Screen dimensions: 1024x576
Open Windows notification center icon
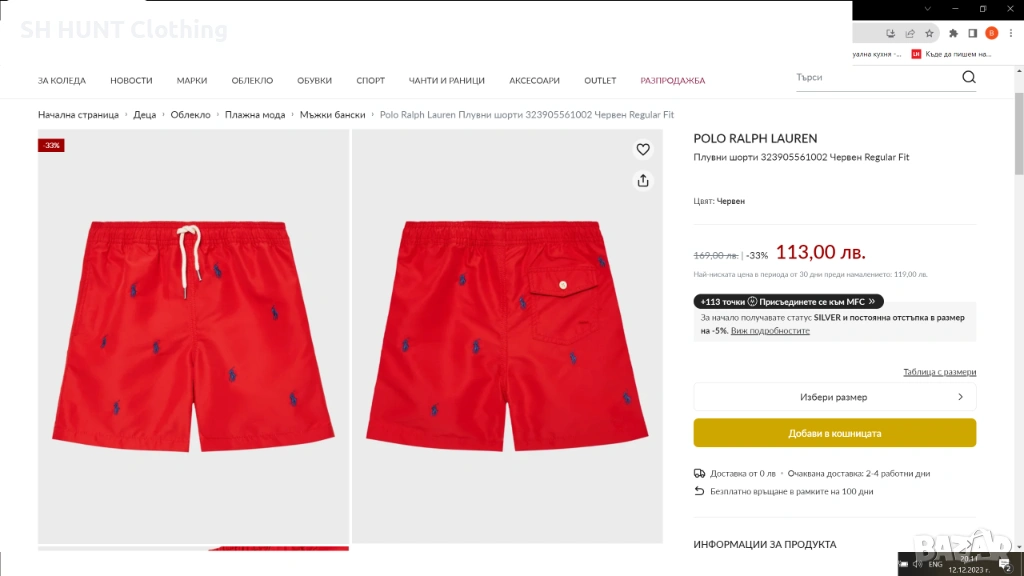(1006, 564)
